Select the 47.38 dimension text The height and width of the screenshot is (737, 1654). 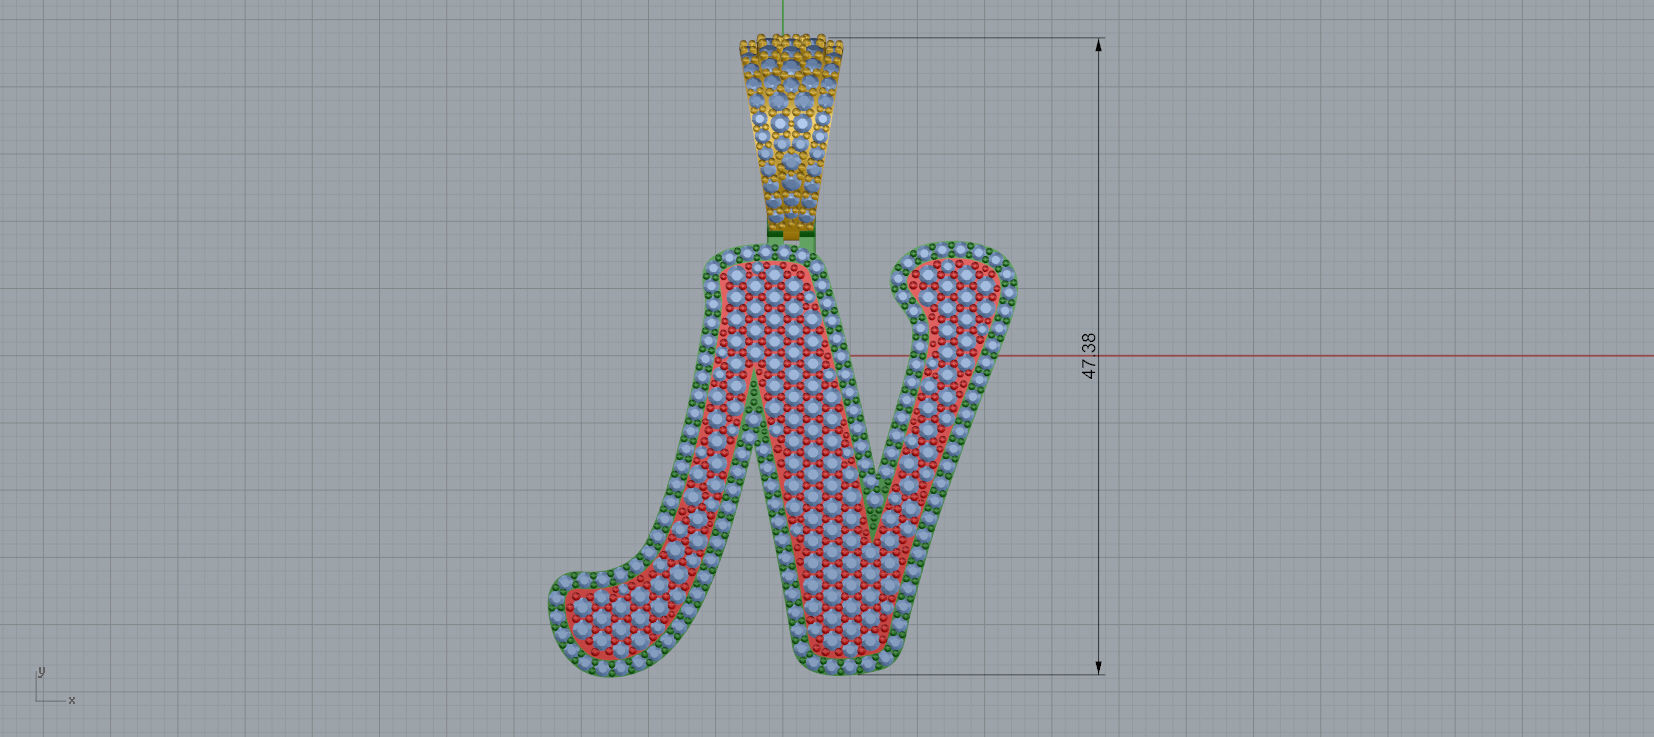(x=1089, y=356)
